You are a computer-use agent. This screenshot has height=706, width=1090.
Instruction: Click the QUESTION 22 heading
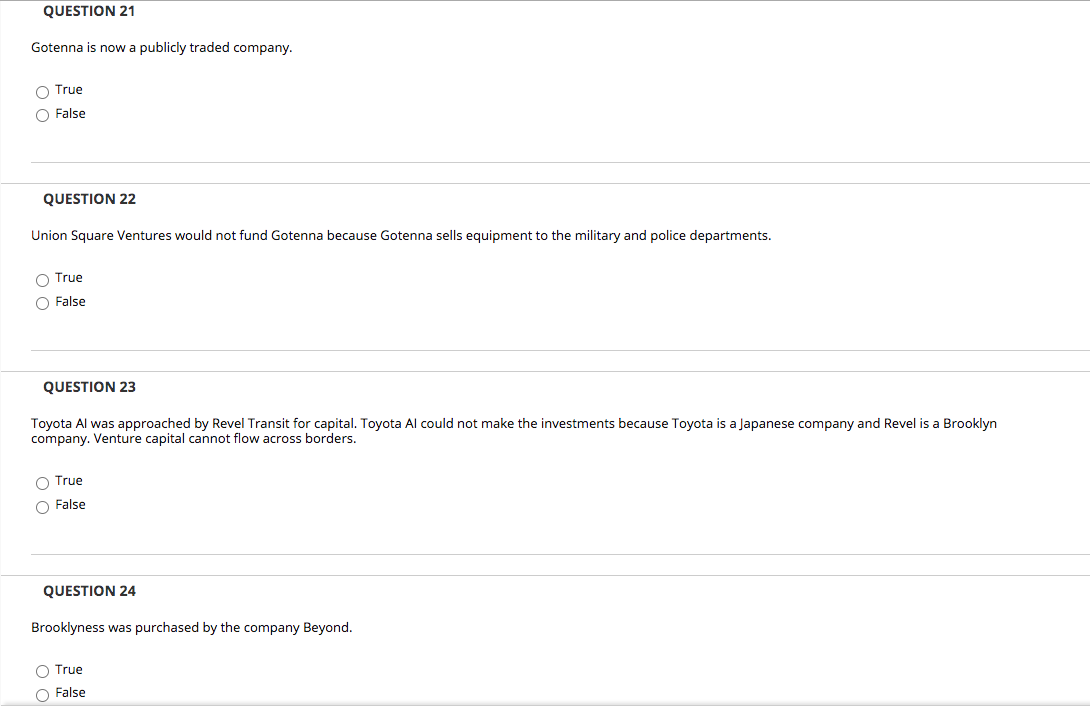(x=89, y=198)
